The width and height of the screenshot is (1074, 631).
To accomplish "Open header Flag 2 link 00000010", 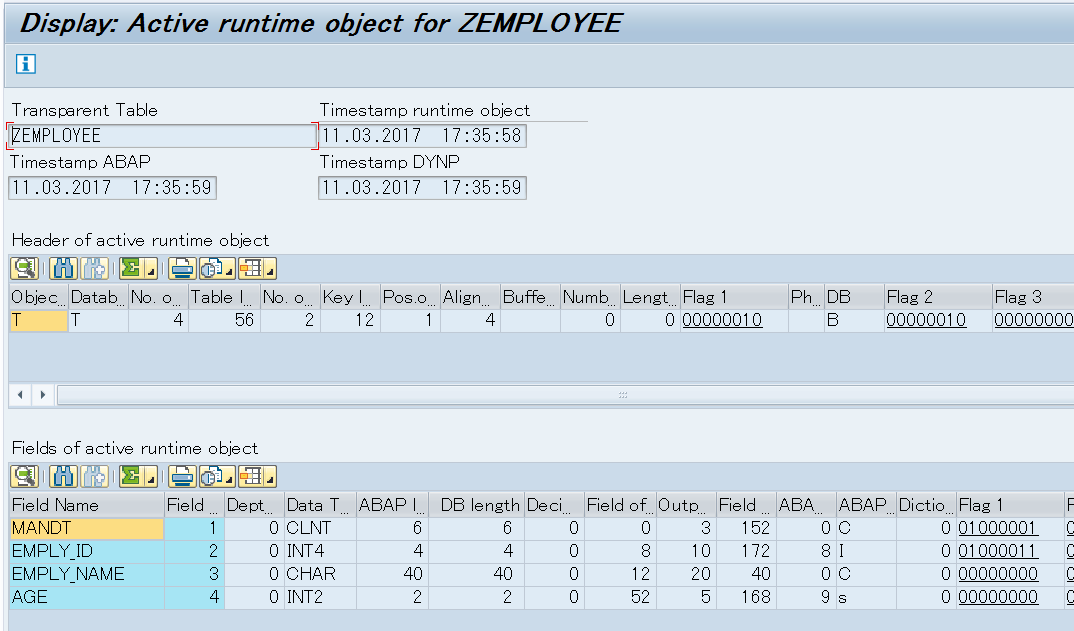I will tap(926, 320).
